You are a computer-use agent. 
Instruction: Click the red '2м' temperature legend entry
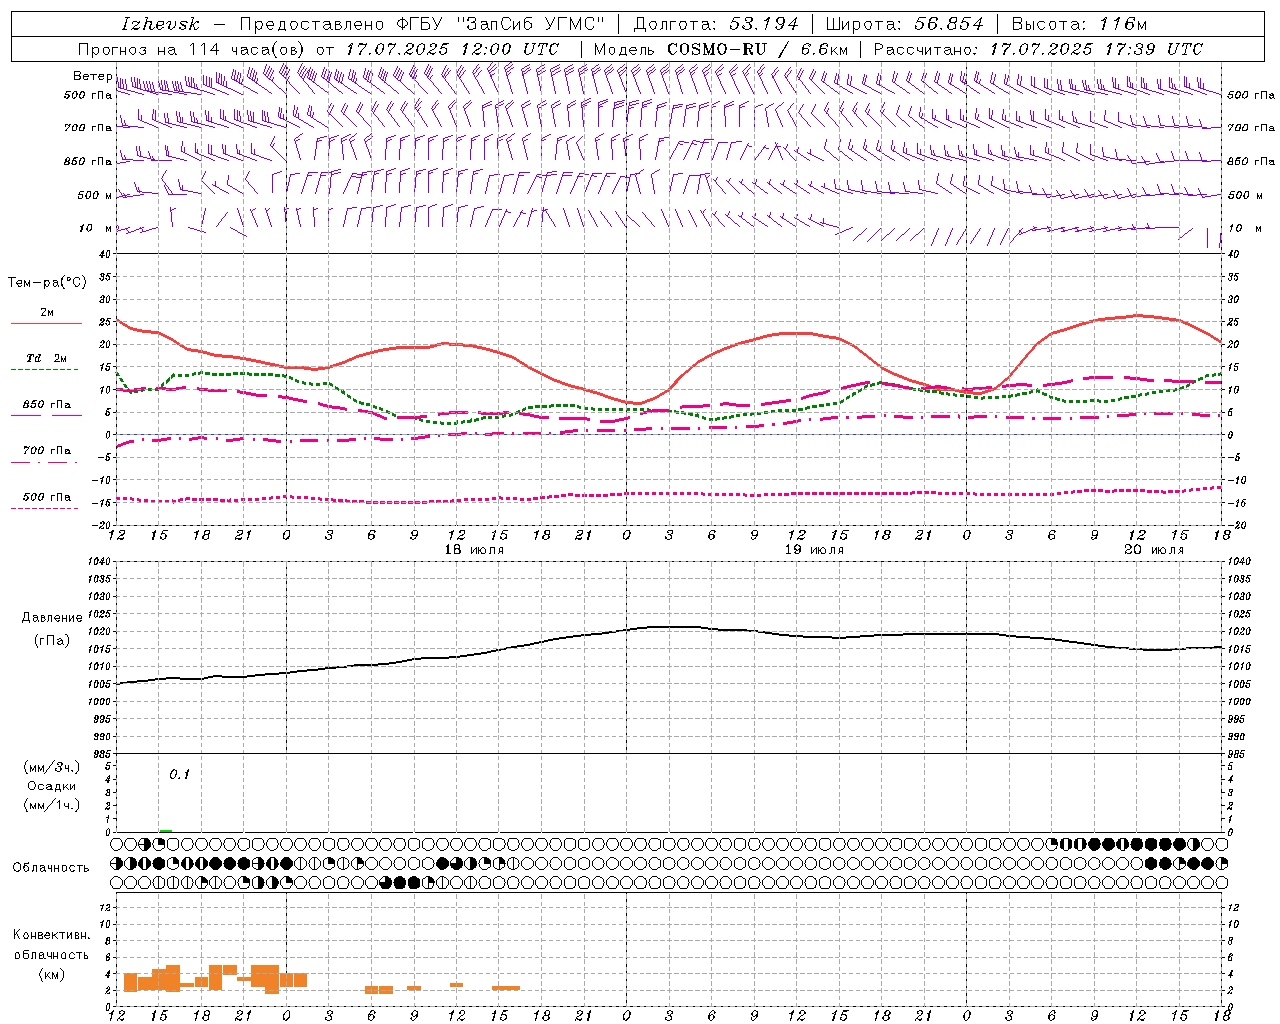click(x=46, y=313)
